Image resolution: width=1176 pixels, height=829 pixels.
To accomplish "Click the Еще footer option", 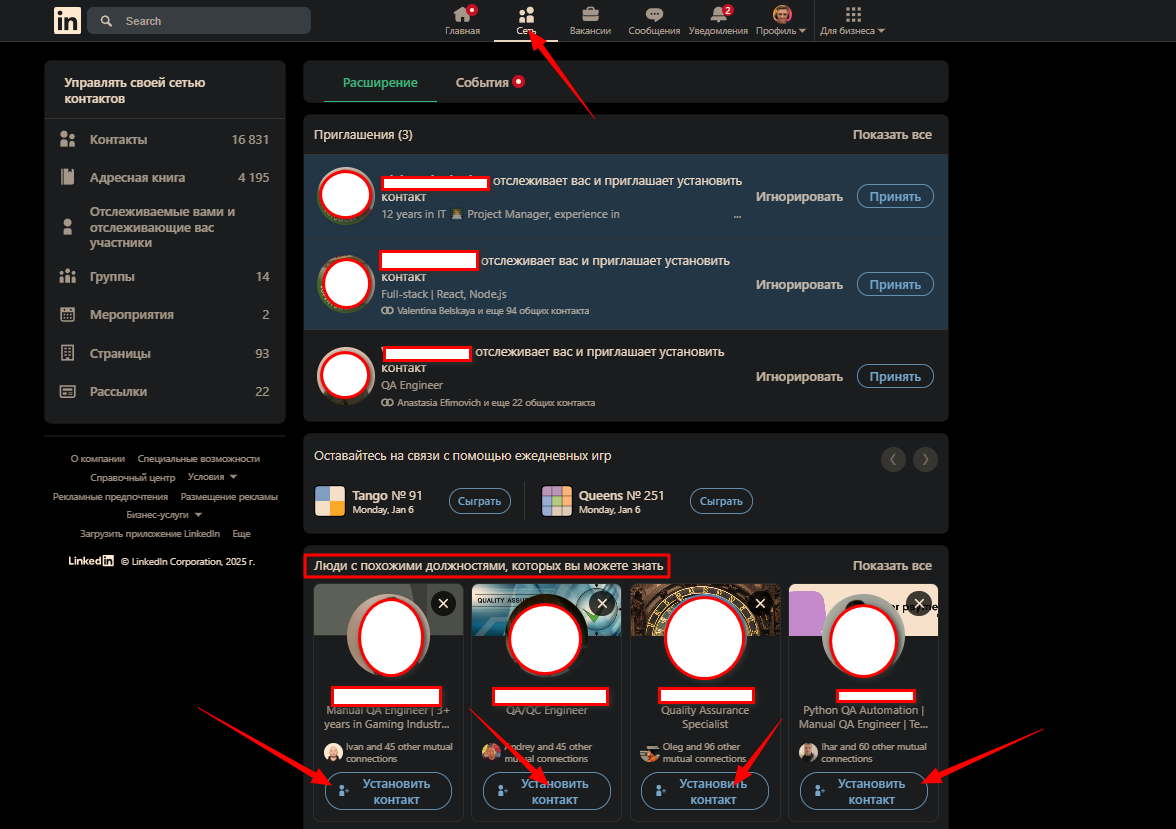I will point(242,533).
